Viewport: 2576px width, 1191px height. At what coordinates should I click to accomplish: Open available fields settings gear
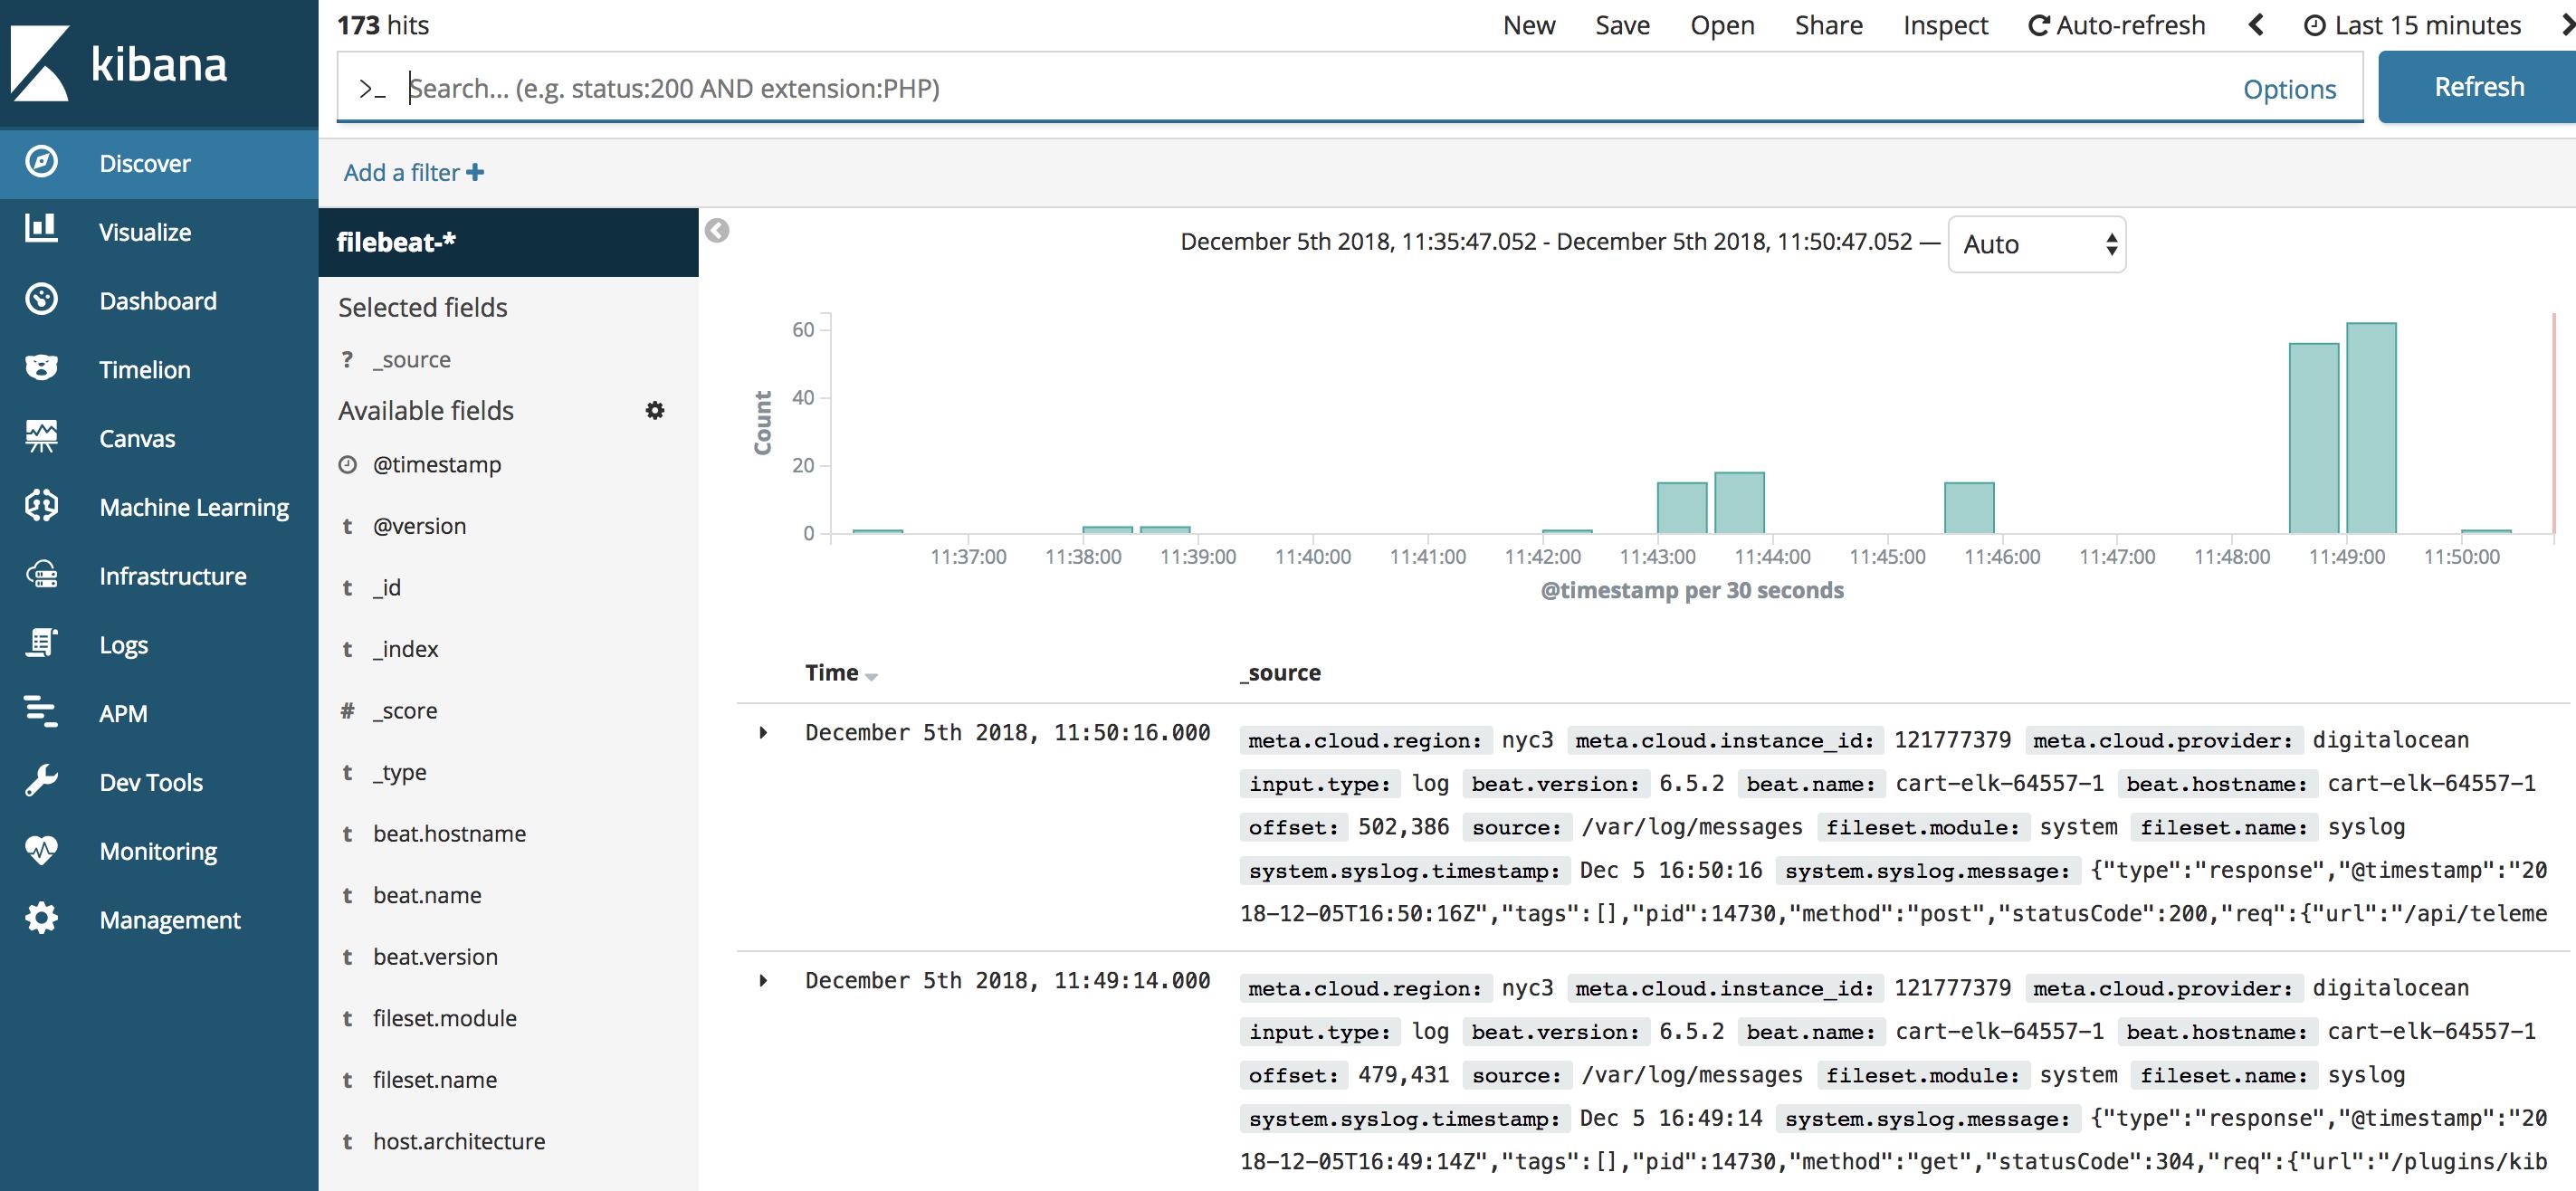click(x=655, y=410)
